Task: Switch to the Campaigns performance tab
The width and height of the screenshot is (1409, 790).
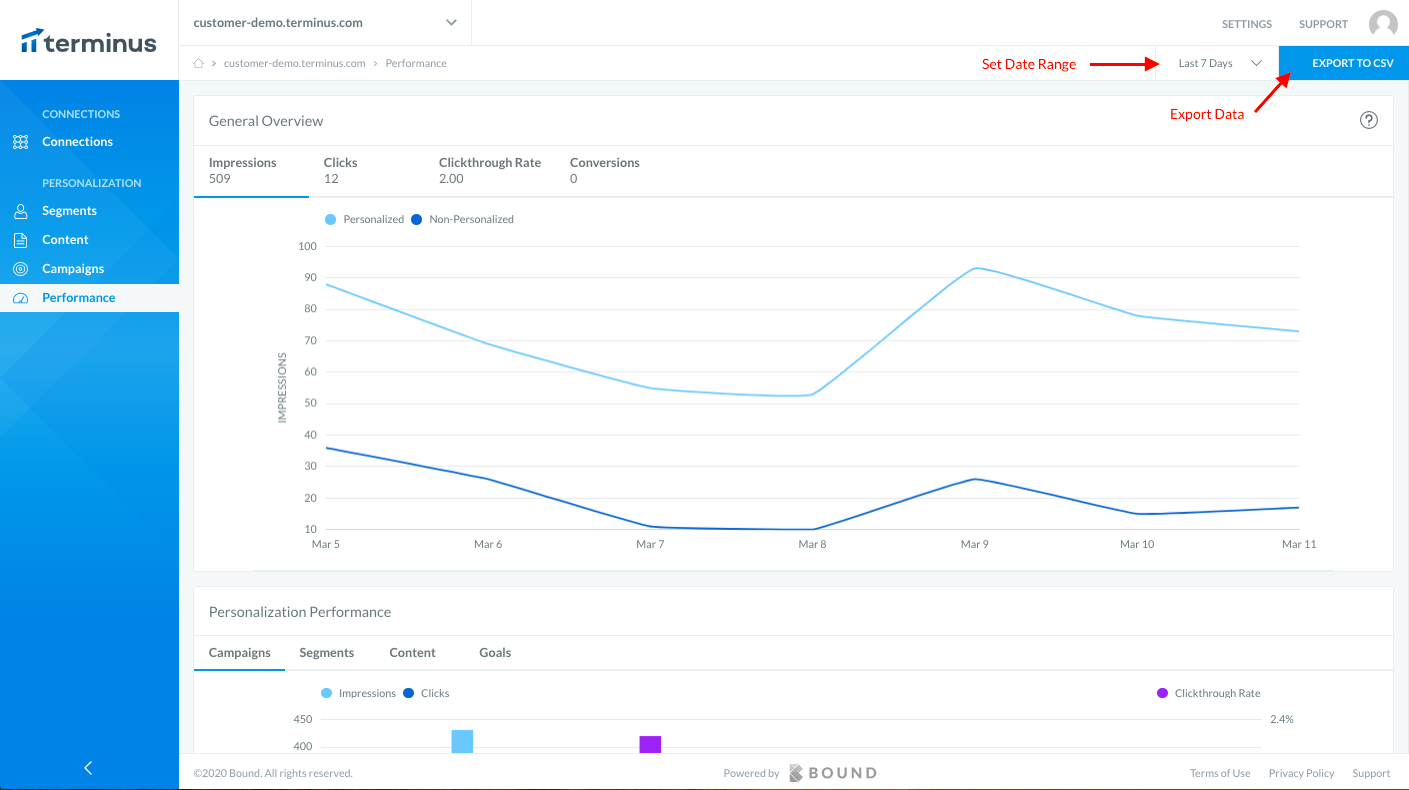Action: (240, 653)
